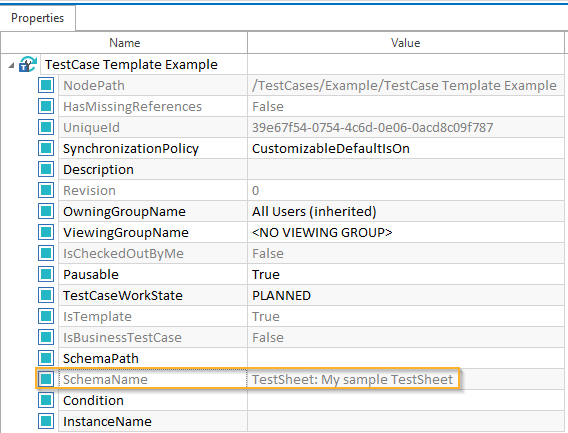Click the empty Description value field
This screenshot has width=568, height=433.
tap(406, 170)
